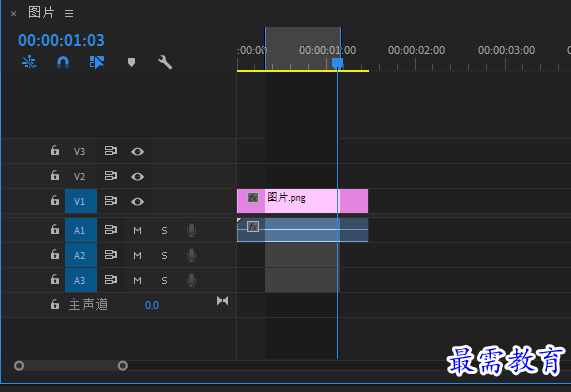The width and height of the screenshot is (571, 392).
Task: Toggle lock on track V1
Action: (x=55, y=200)
